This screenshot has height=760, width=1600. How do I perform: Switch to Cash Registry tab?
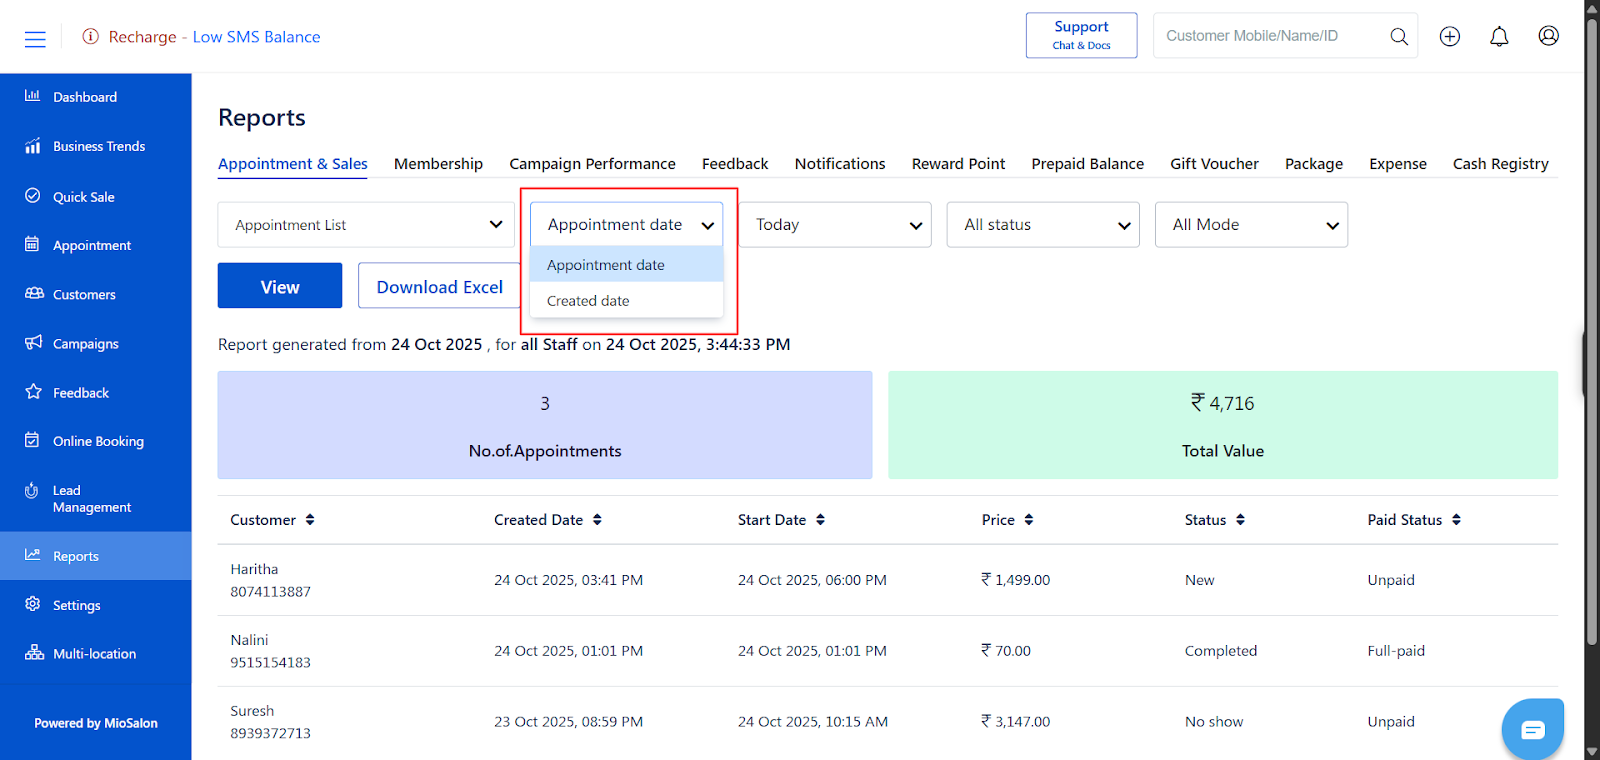pos(1500,164)
